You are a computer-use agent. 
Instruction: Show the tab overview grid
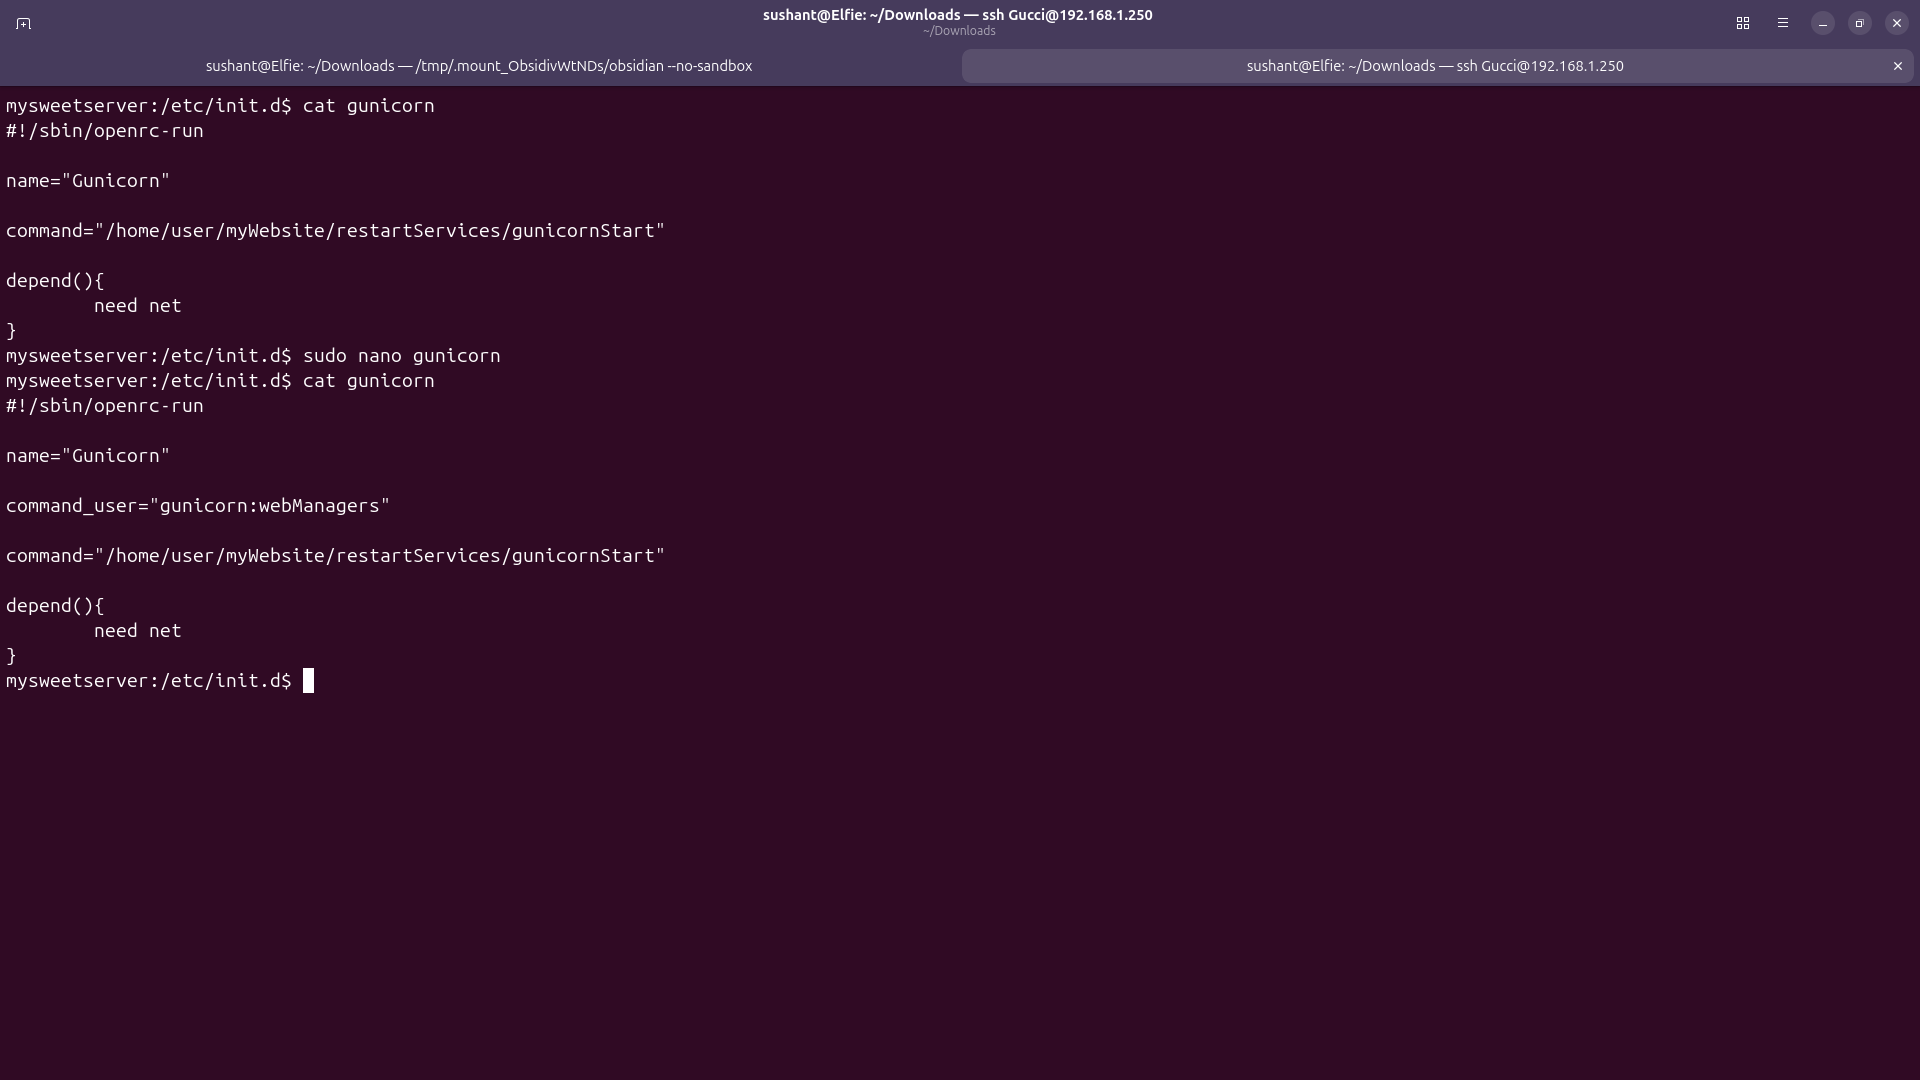pyautogui.click(x=1743, y=23)
